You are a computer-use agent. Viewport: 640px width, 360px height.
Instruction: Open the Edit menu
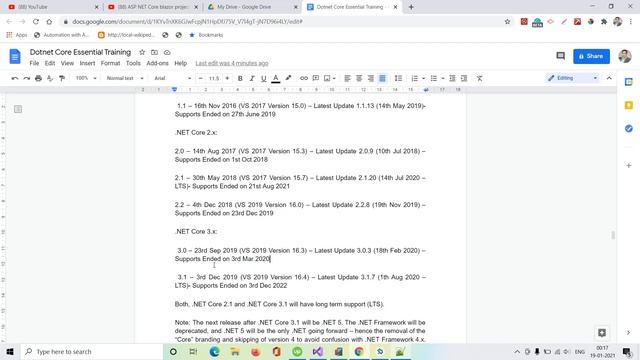(x=50, y=63)
